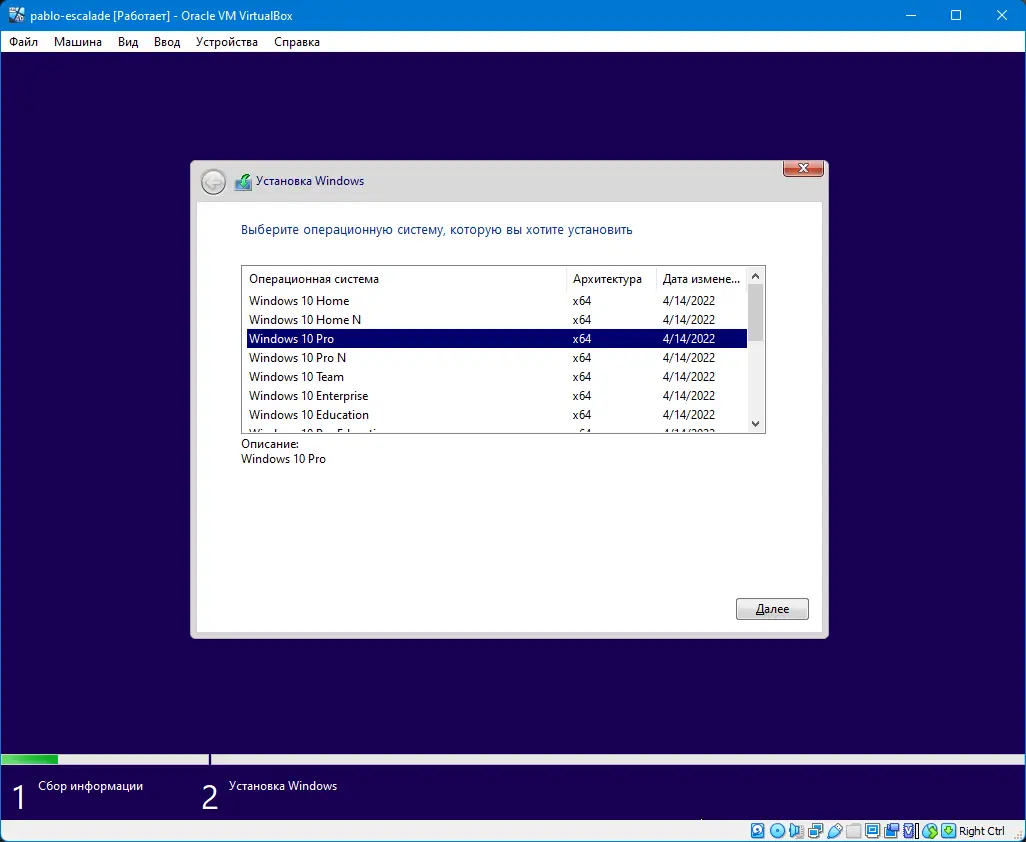Select the highlighted Windows 10 Pro row
The width and height of the screenshot is (1026, 842).
pos(497,338)
